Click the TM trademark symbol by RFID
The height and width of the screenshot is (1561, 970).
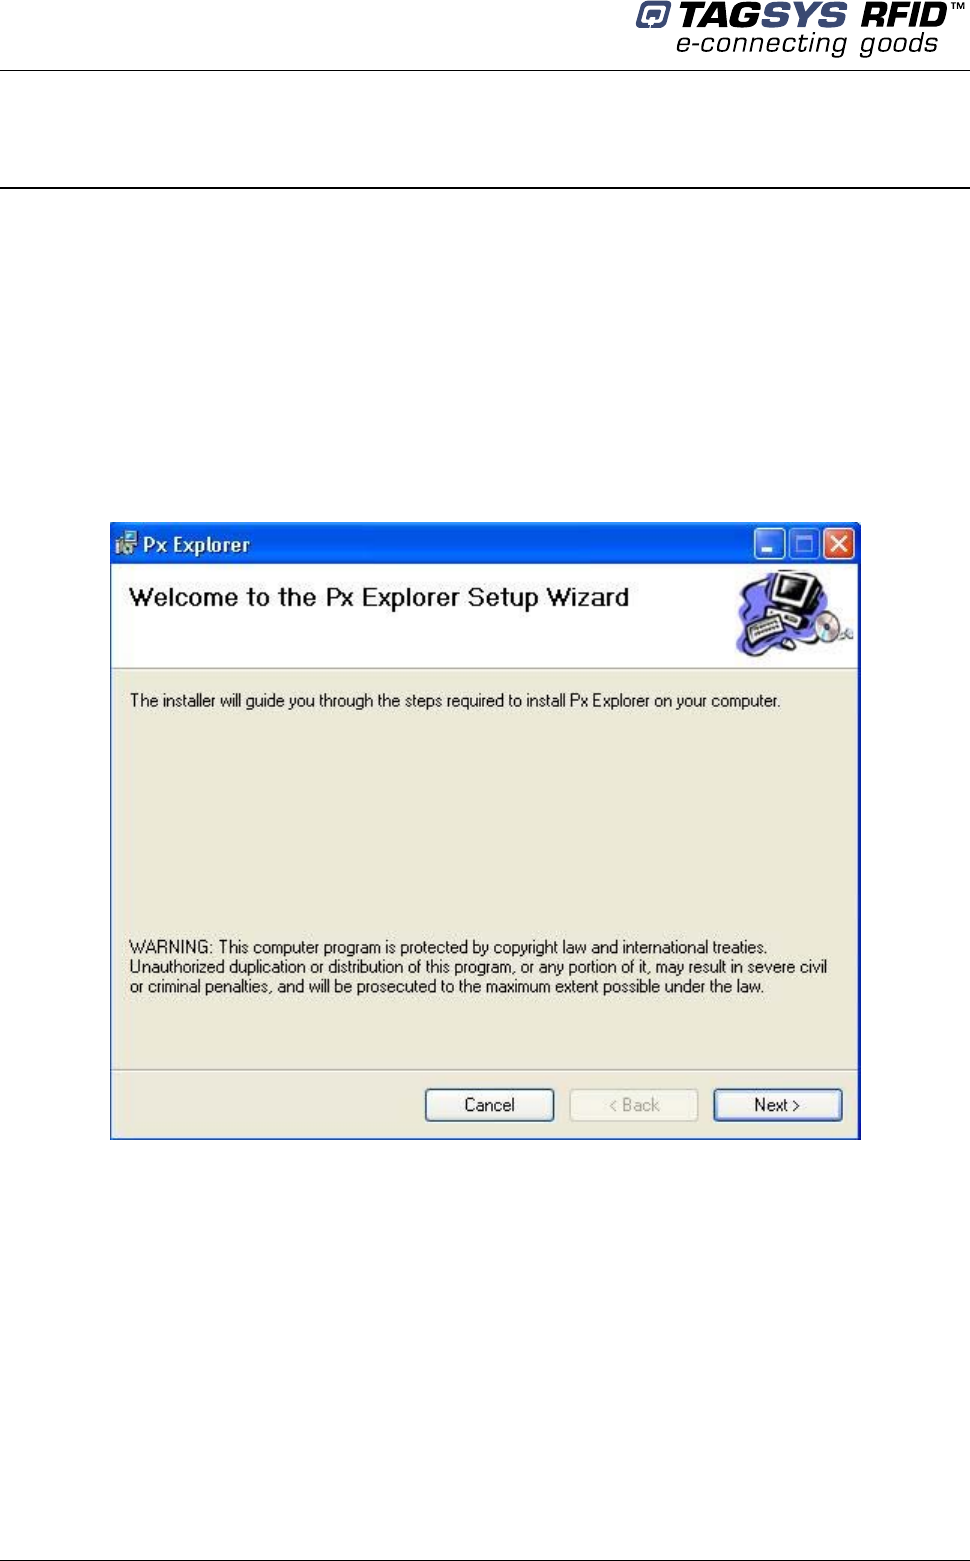point(956,7)
